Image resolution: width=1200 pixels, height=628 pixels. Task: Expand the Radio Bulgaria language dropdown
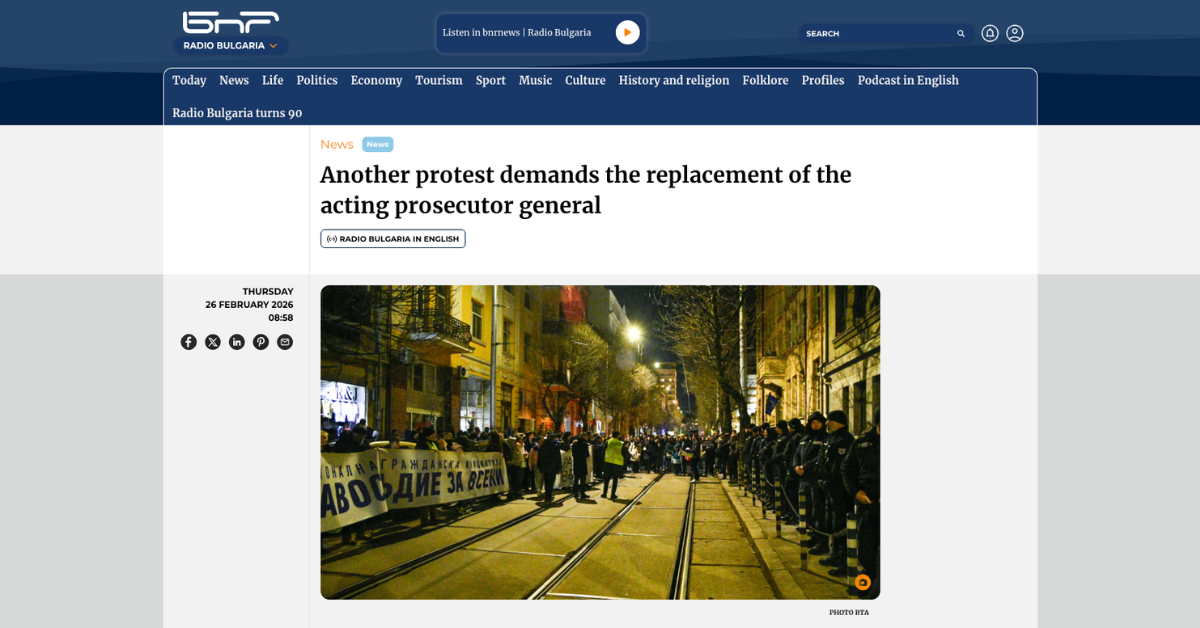231,45
